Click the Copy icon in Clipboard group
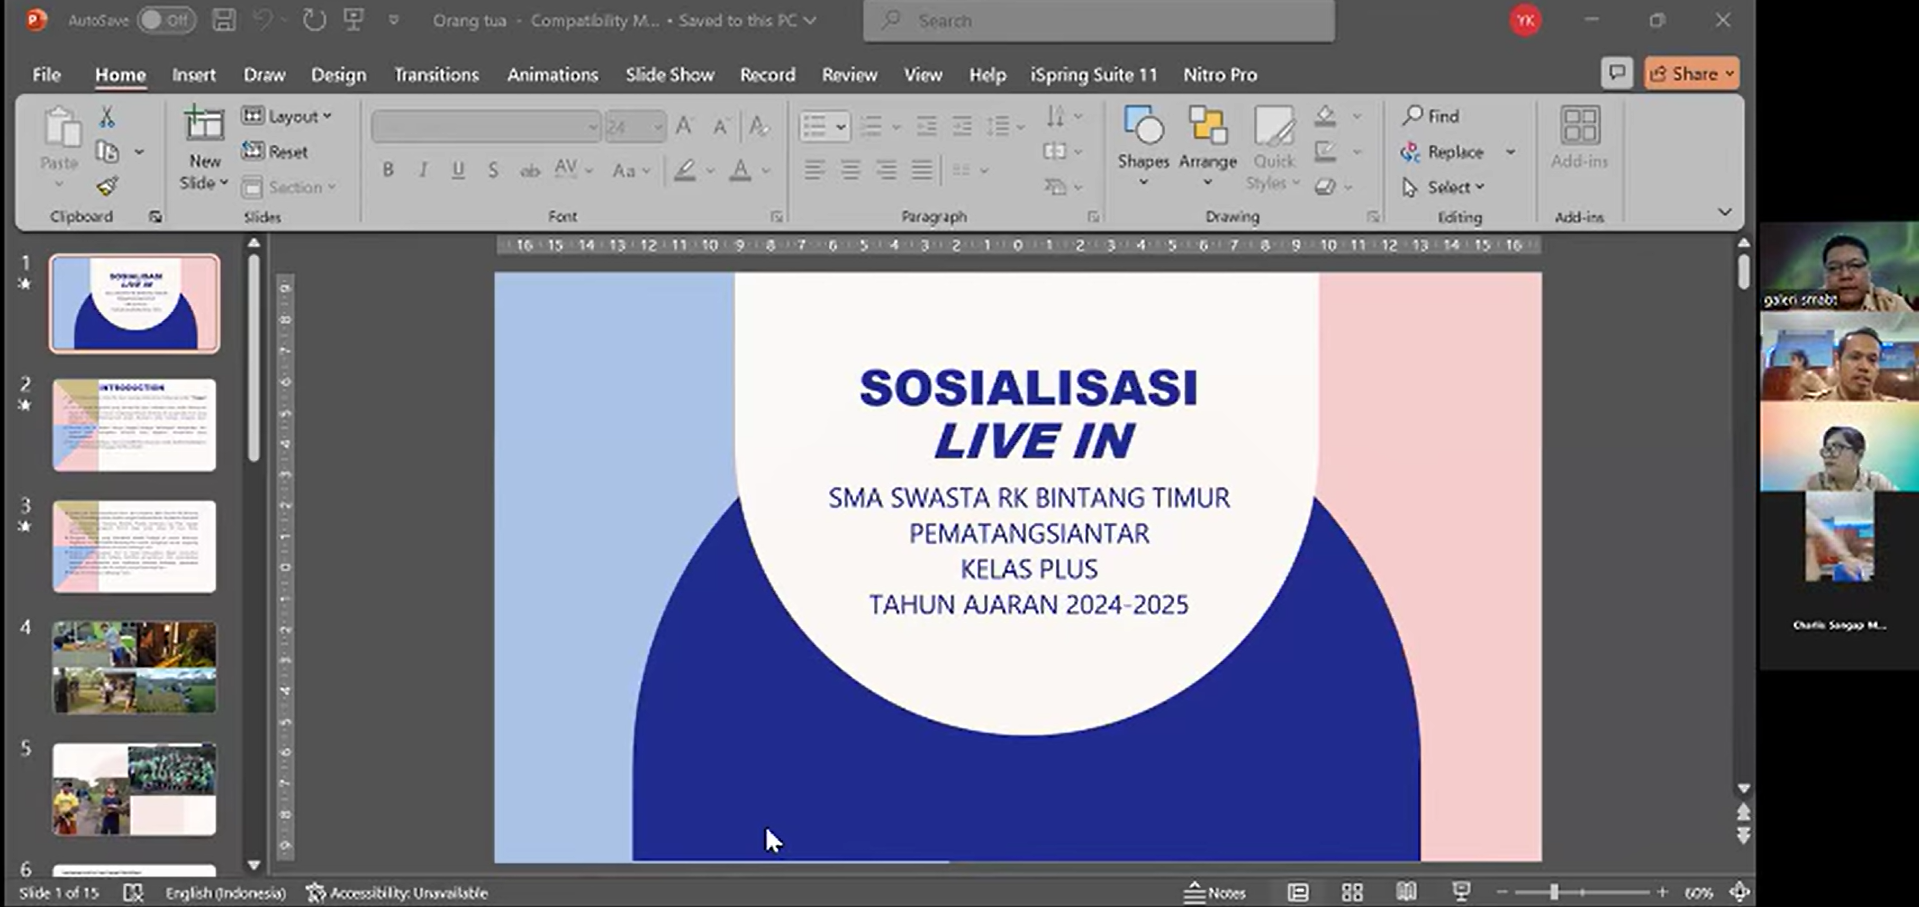 click(107, 152)
